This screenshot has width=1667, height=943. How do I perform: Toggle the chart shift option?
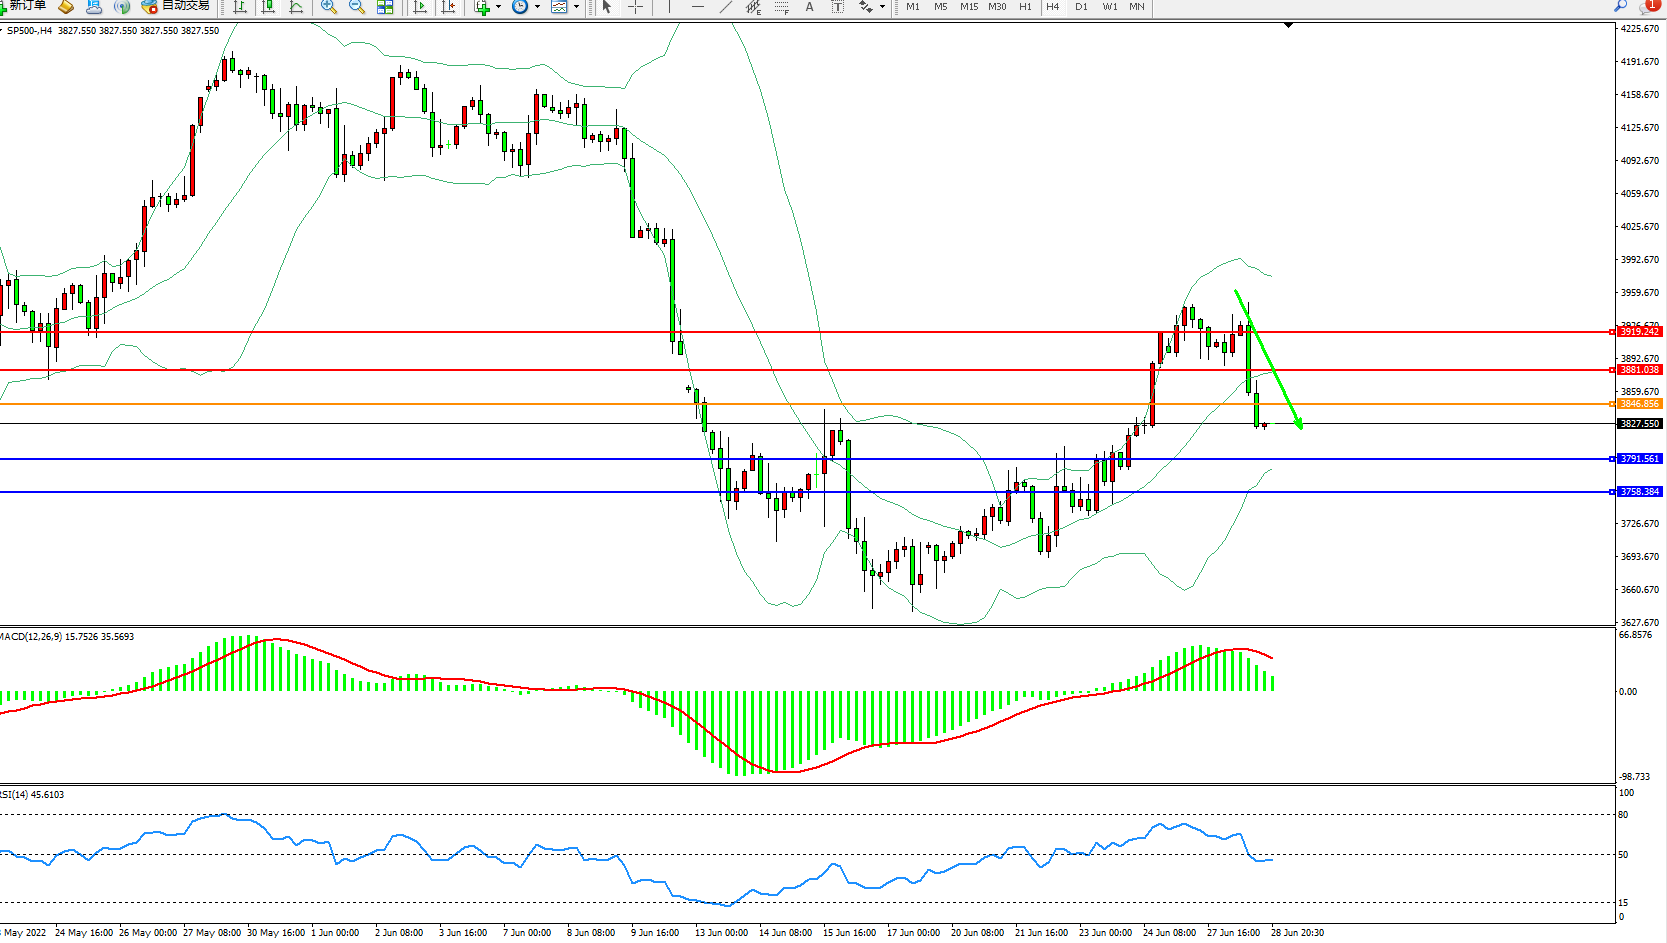pos(448,7)
